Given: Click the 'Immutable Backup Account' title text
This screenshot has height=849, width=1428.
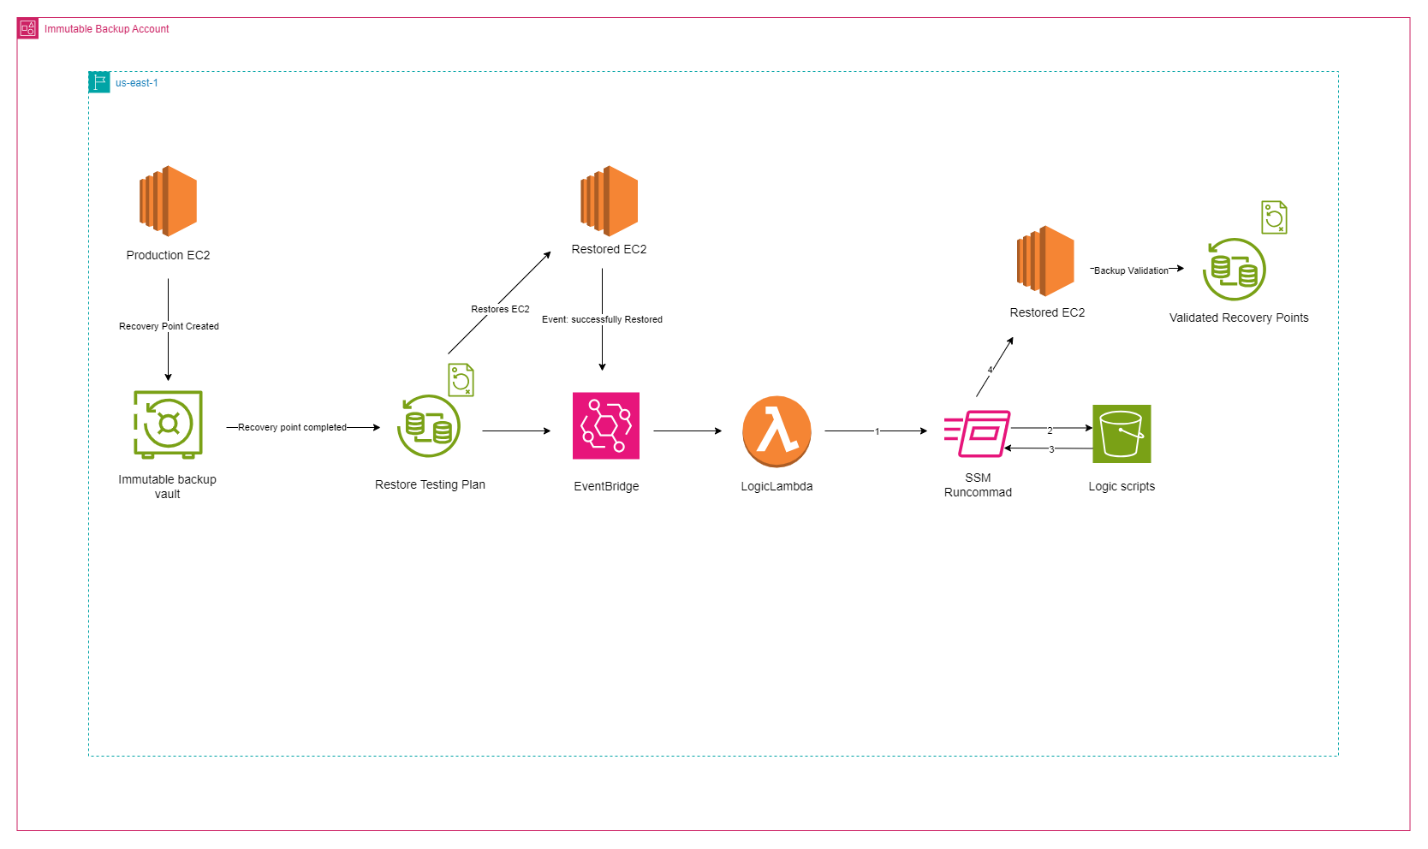Looking at the screenshot, I should pyautogui.click(x=106, y=29).
